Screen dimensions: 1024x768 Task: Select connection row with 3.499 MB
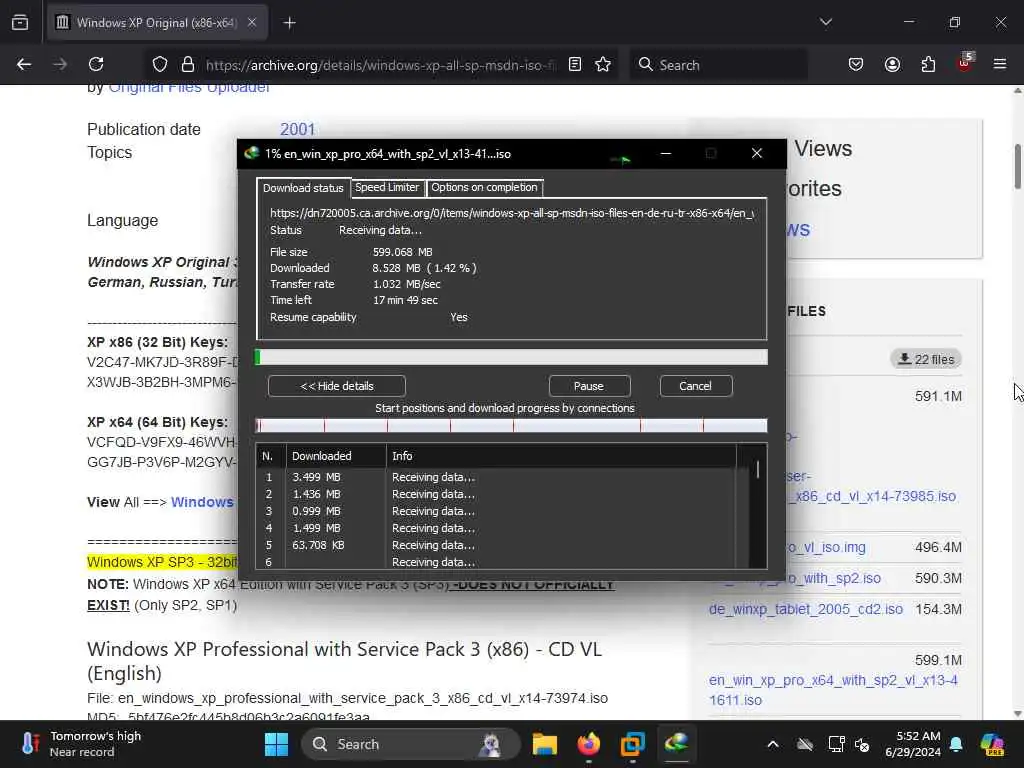tap(496, 477)
